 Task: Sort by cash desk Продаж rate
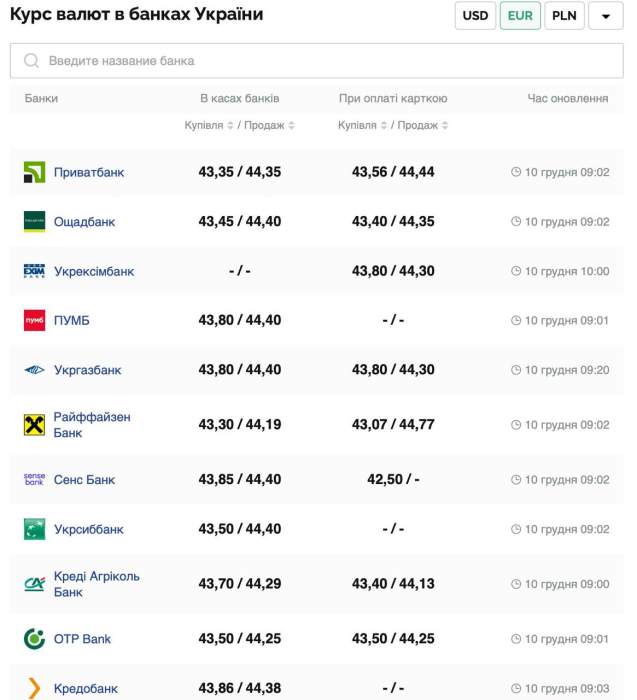292,126
